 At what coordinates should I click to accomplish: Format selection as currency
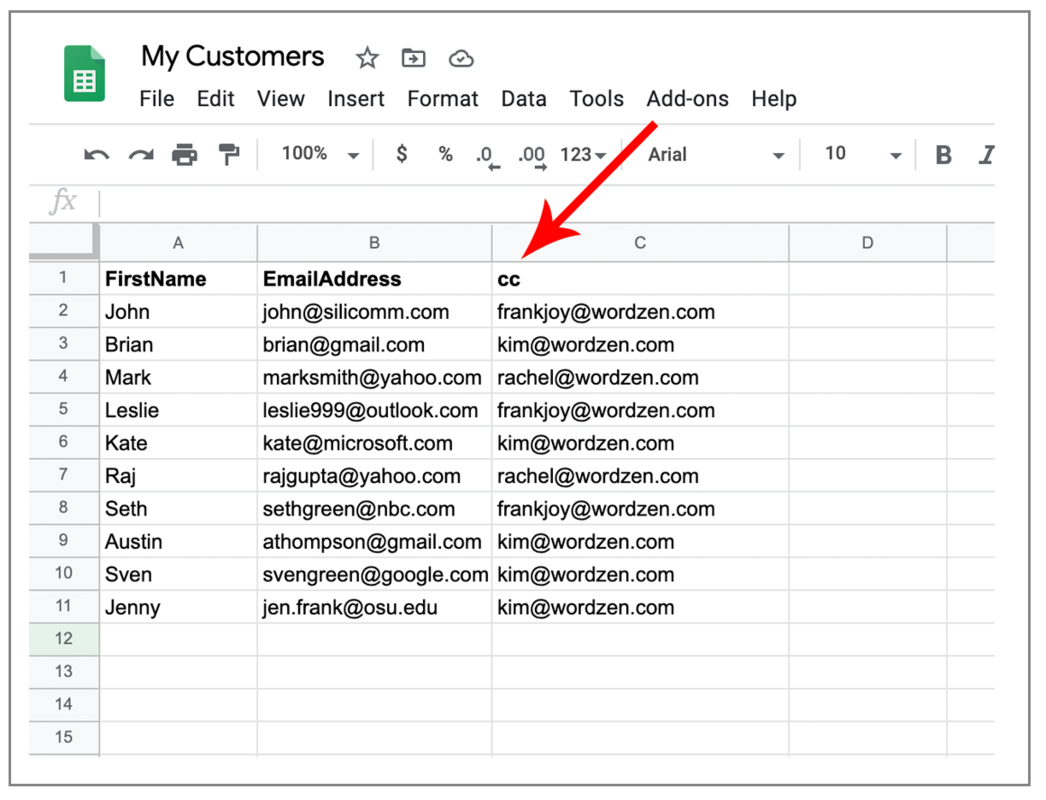pos(401,154)
